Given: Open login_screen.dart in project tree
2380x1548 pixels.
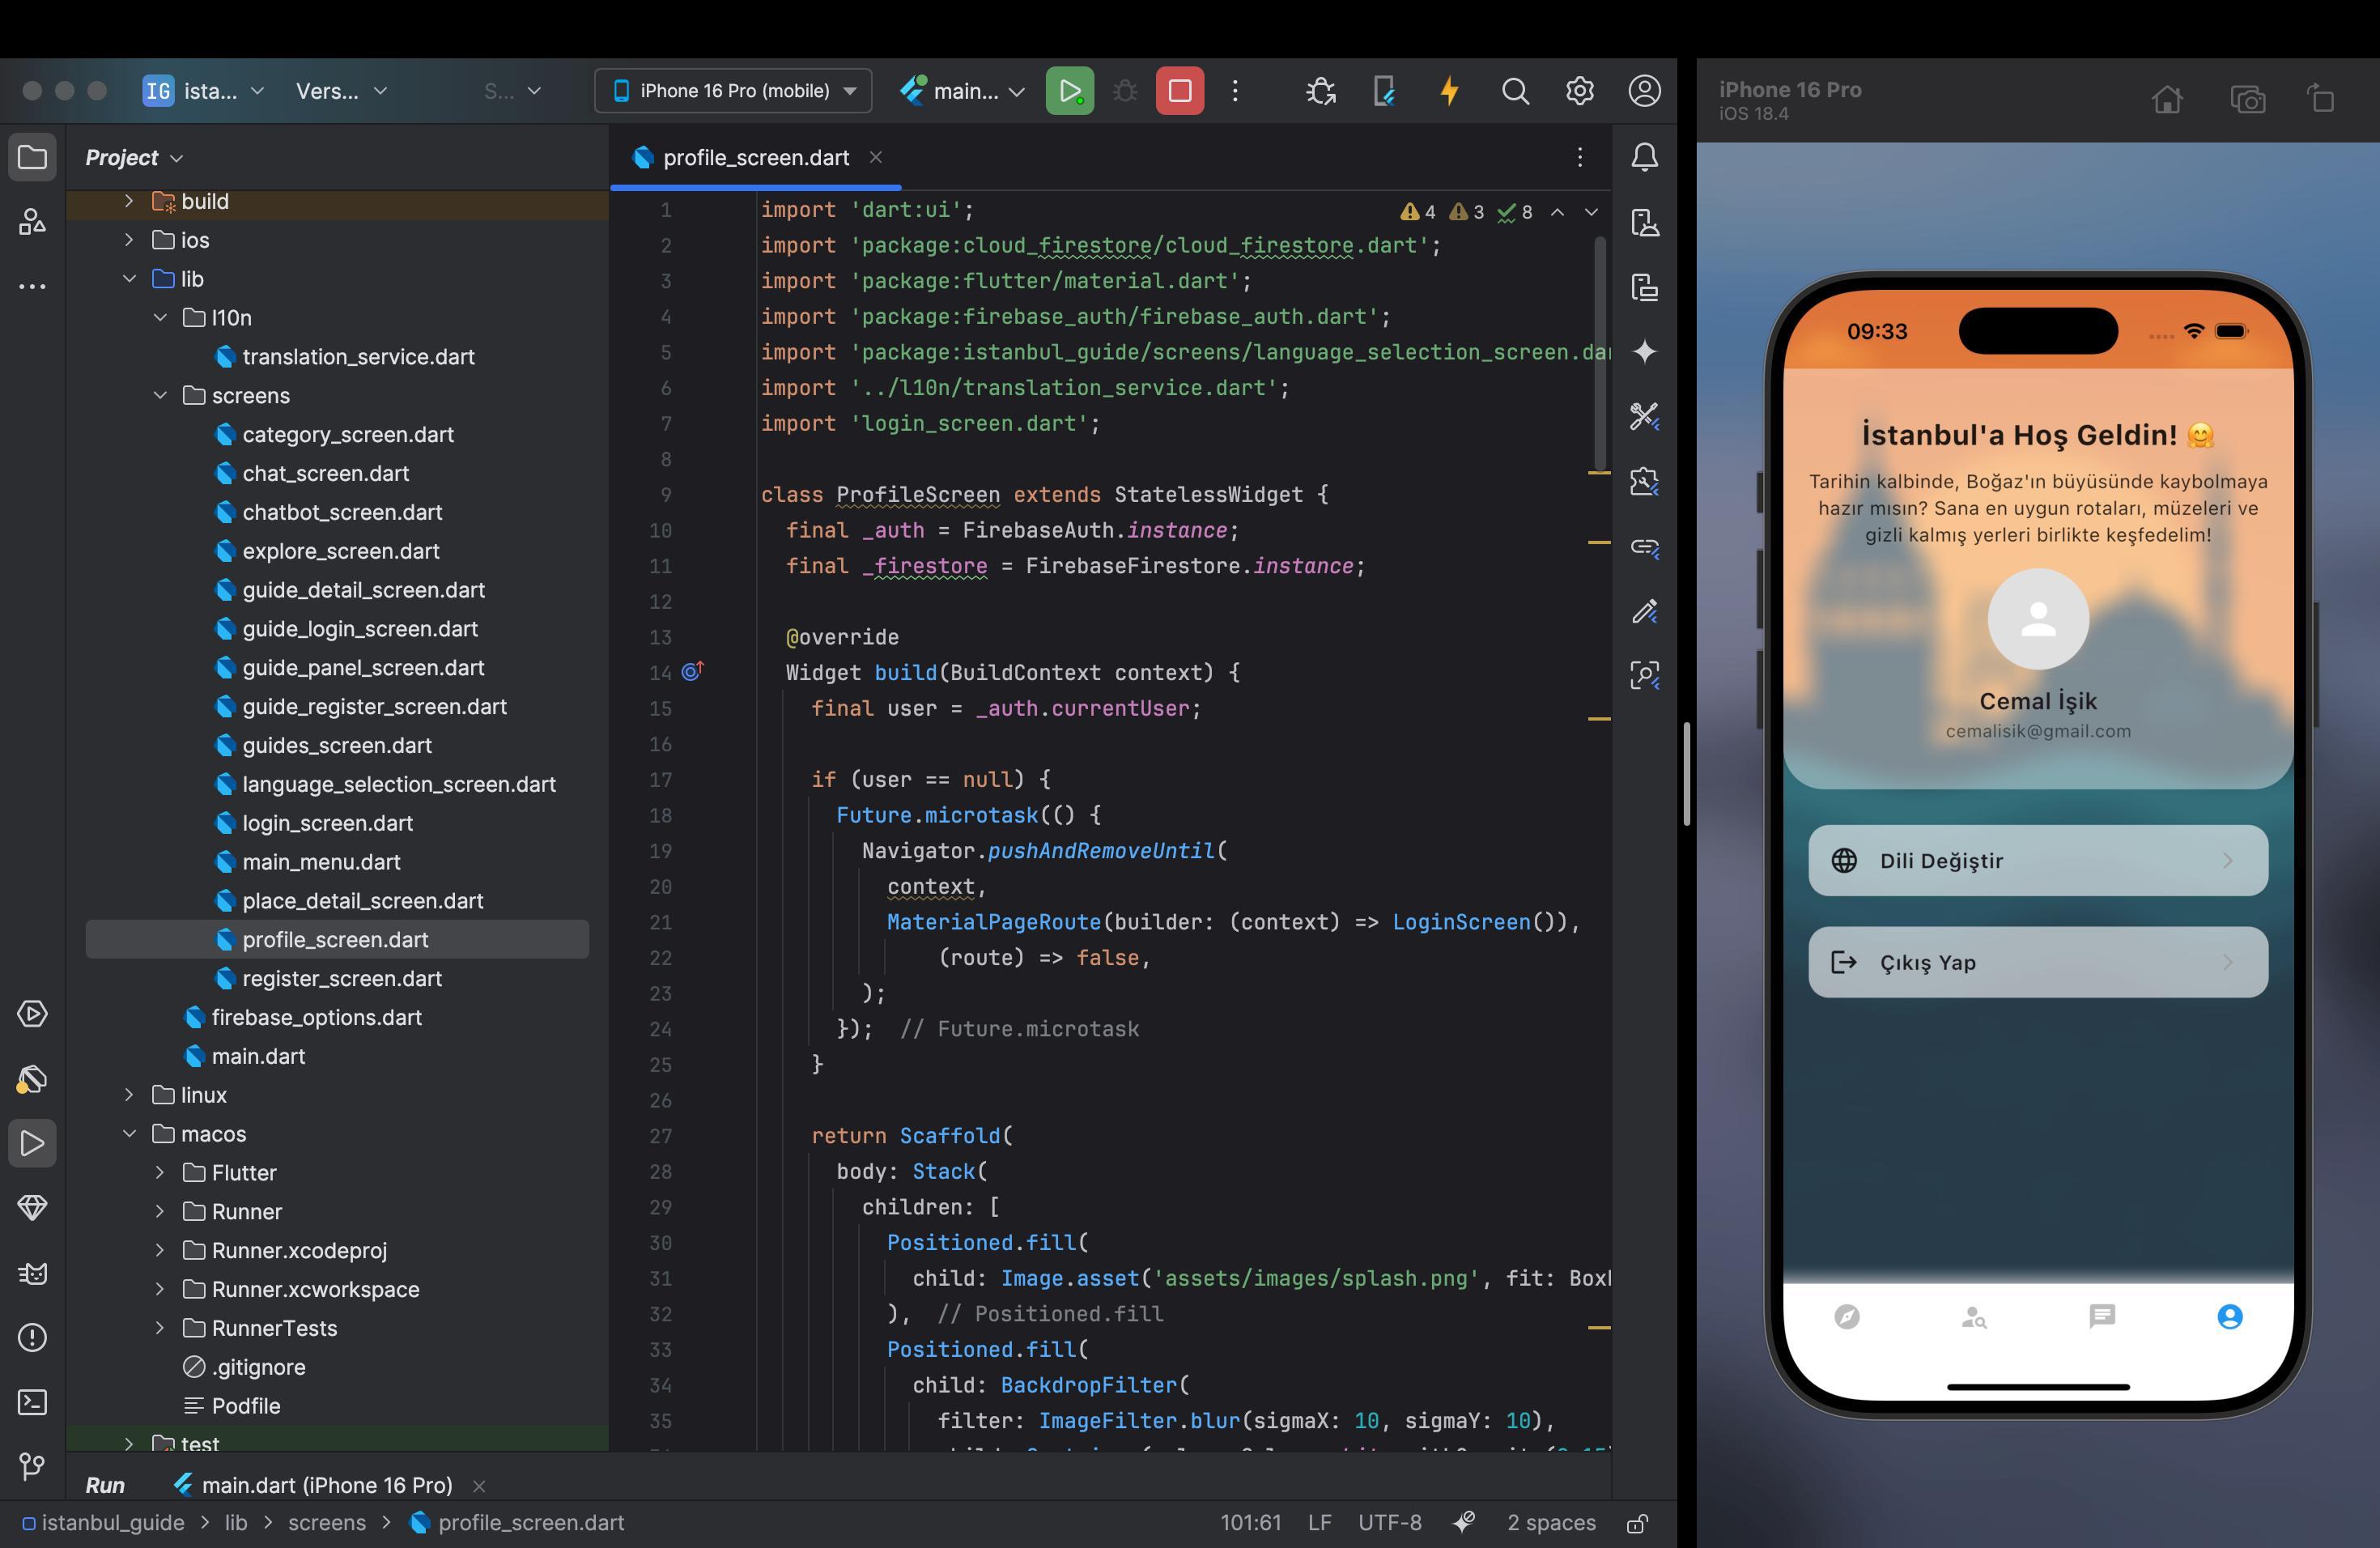Looking at the screenshot, I should 327,823.
